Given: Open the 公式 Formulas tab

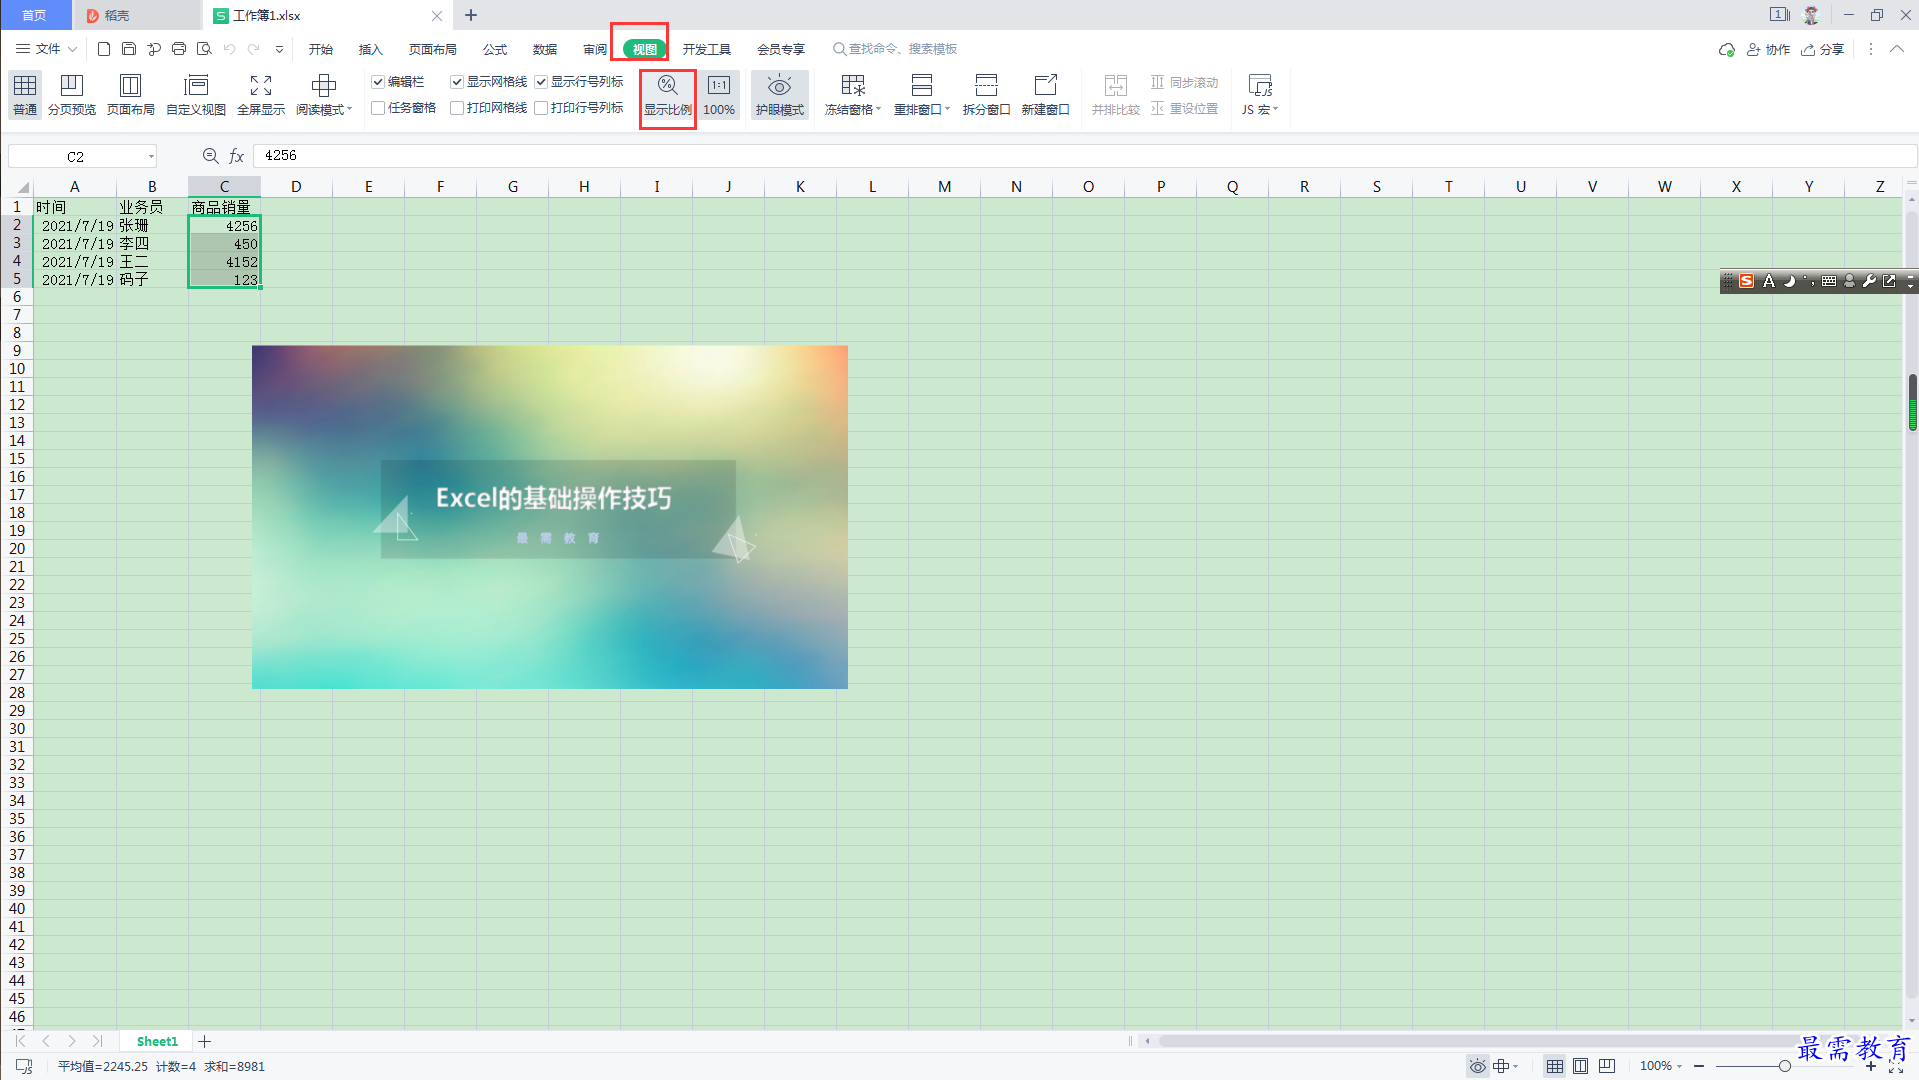Looking at the screenshot, I should coord(495,49).
